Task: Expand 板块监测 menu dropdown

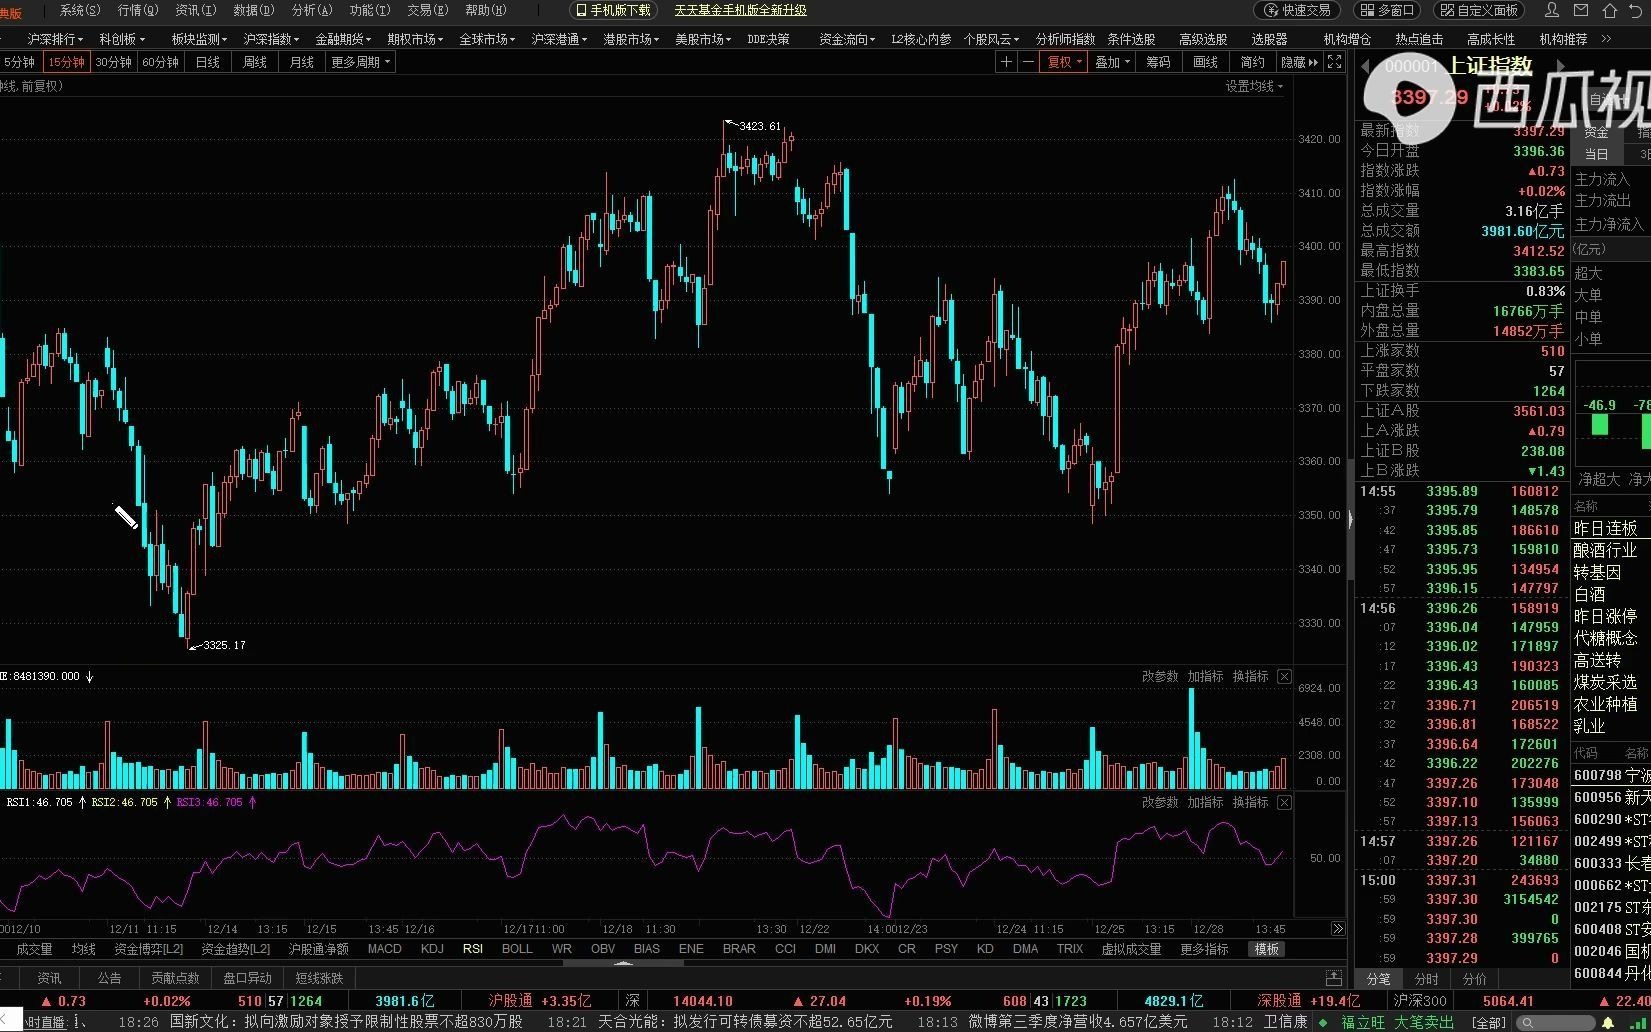Action: click(x=199, y=39)
